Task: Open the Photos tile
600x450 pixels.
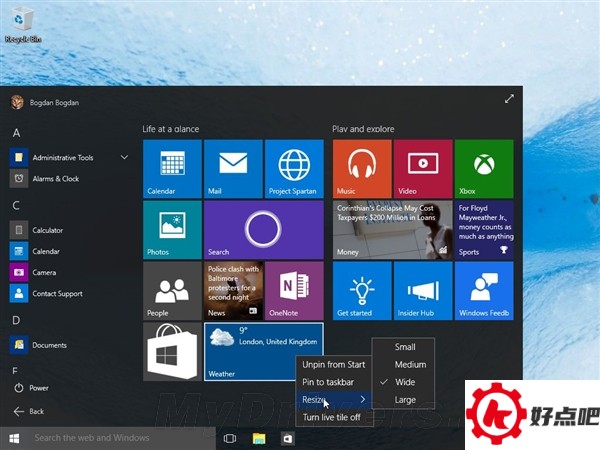Action: [172, 230]
